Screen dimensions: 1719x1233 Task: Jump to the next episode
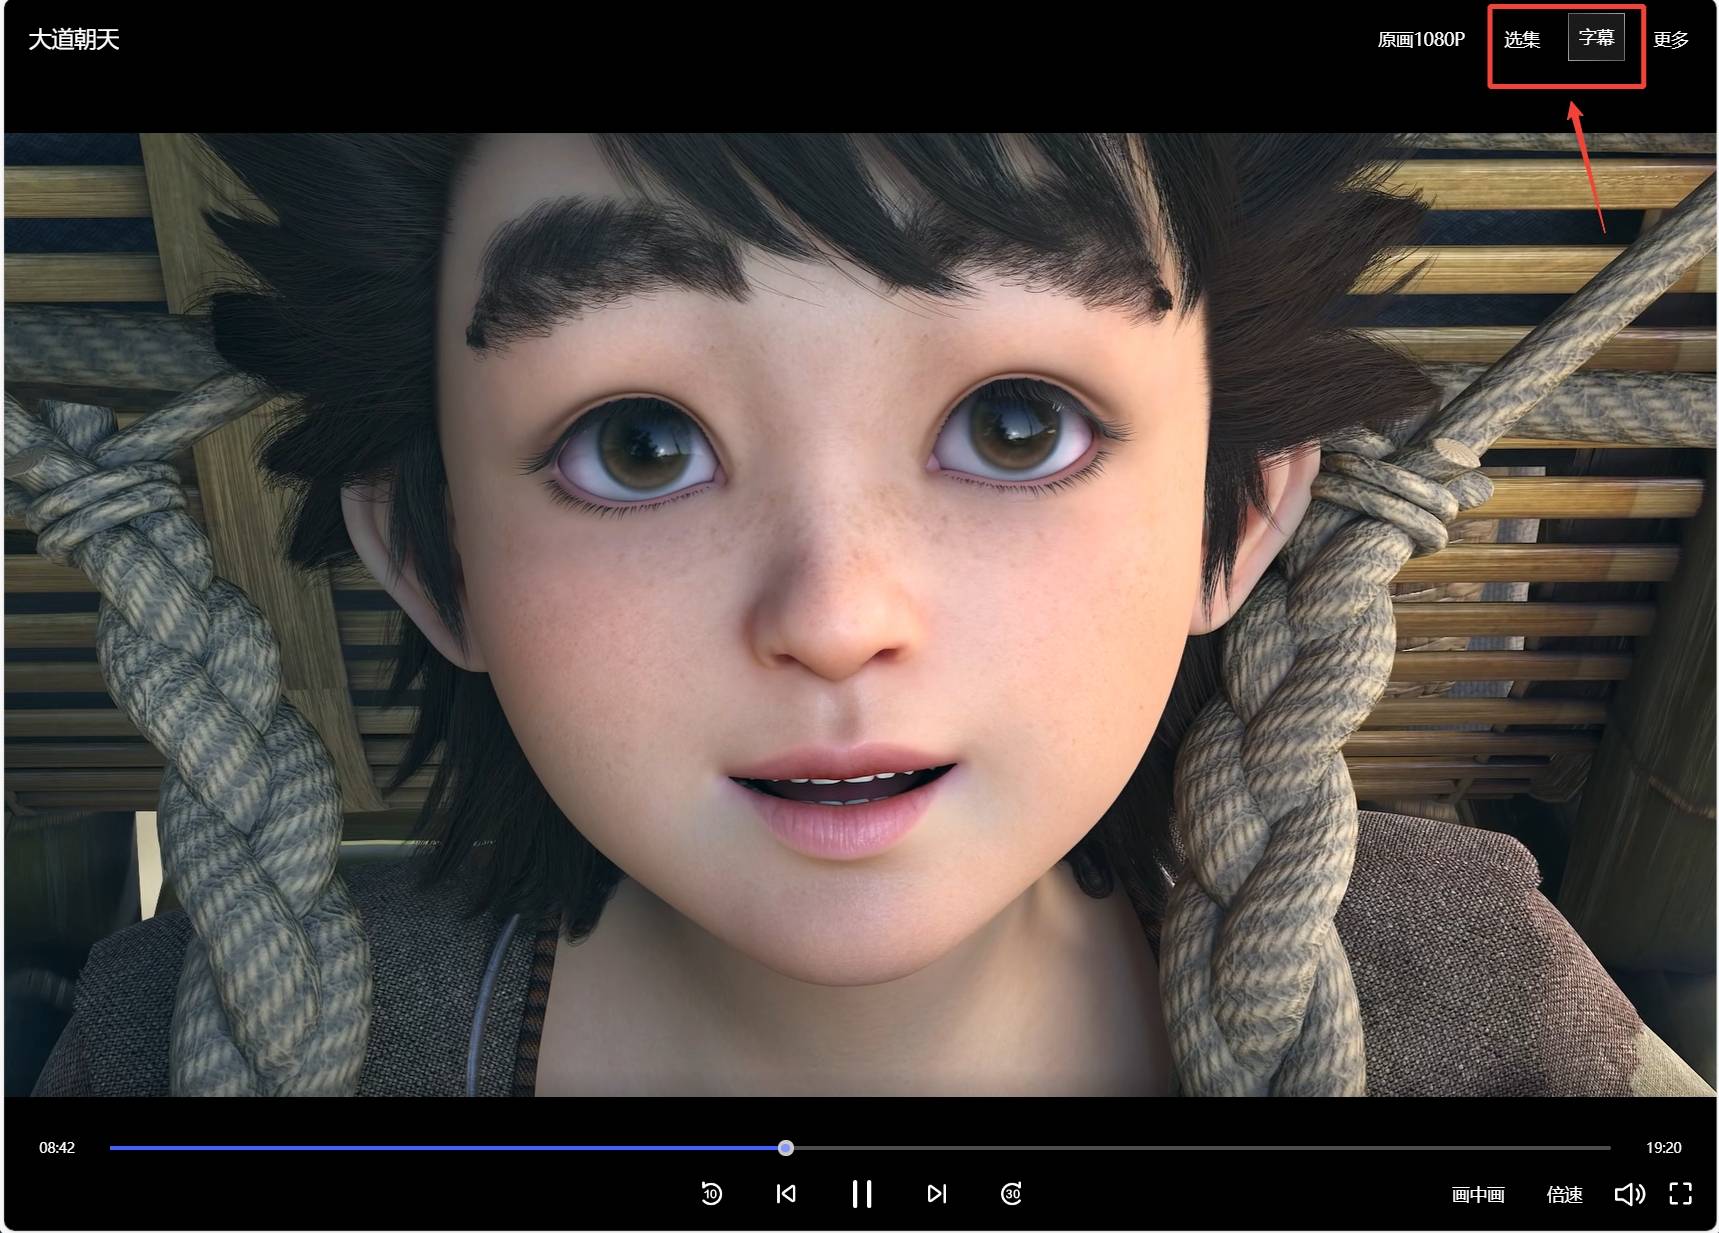(x=936, y=1194)
